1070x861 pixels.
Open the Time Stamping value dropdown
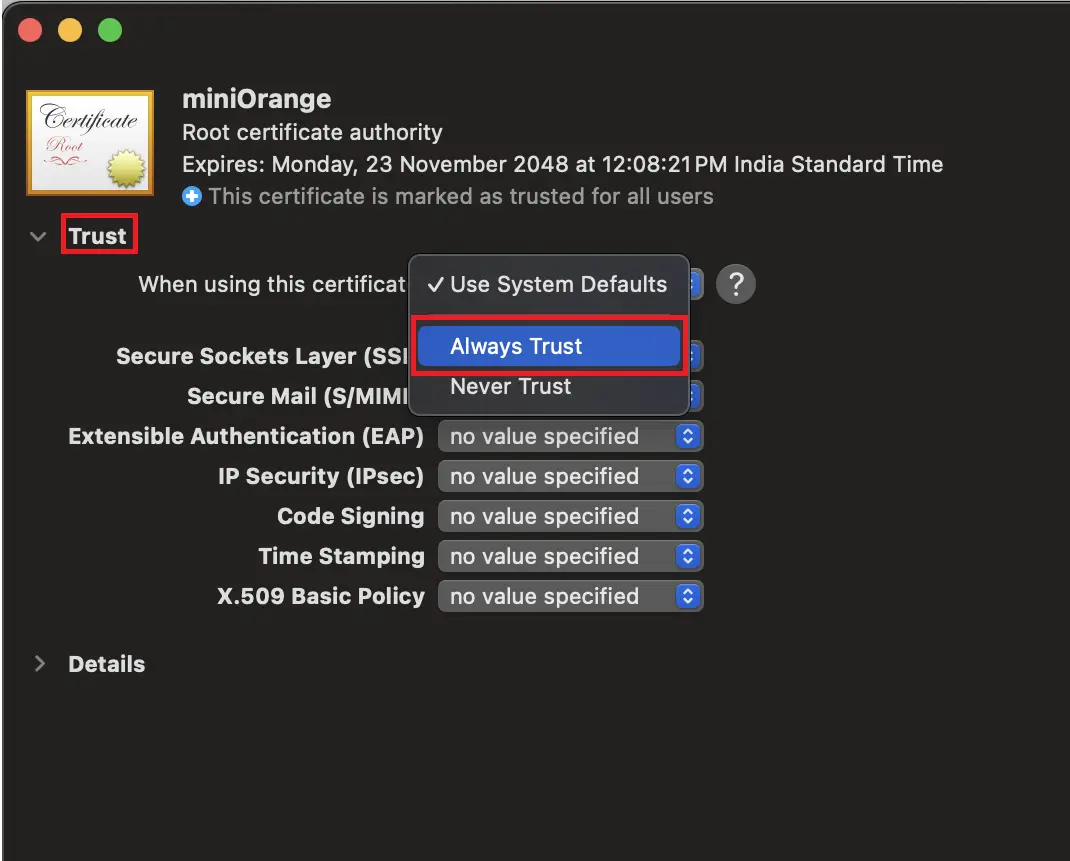pyautogui.click(x=570, y=556)
